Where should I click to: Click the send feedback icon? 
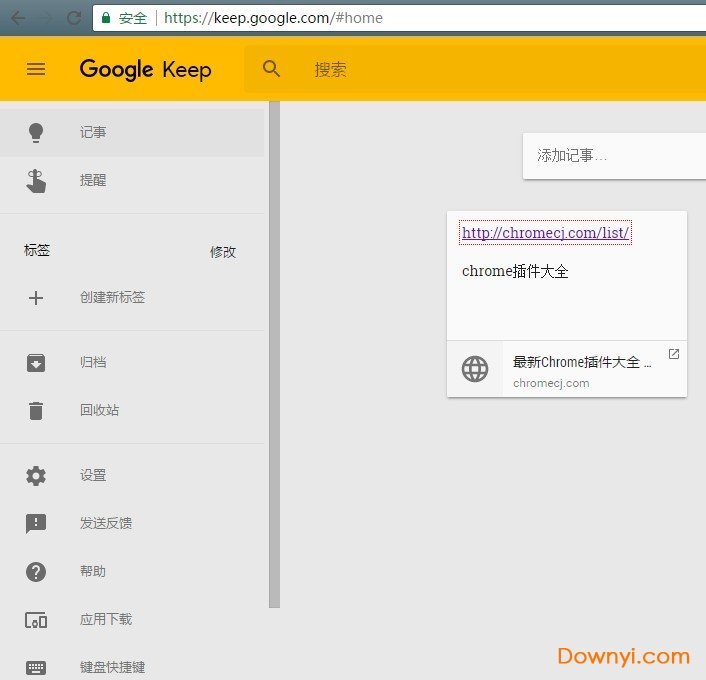tap(36, 523)
